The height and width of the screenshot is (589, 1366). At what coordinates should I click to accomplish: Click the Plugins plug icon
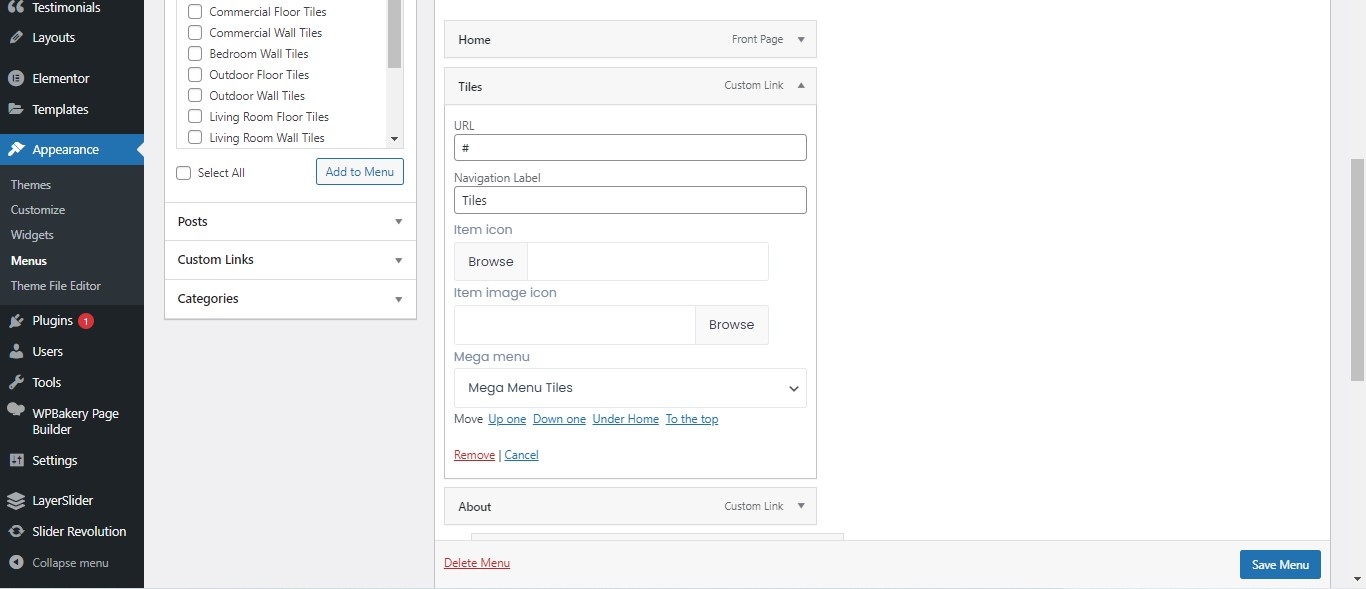click(16, 321)
